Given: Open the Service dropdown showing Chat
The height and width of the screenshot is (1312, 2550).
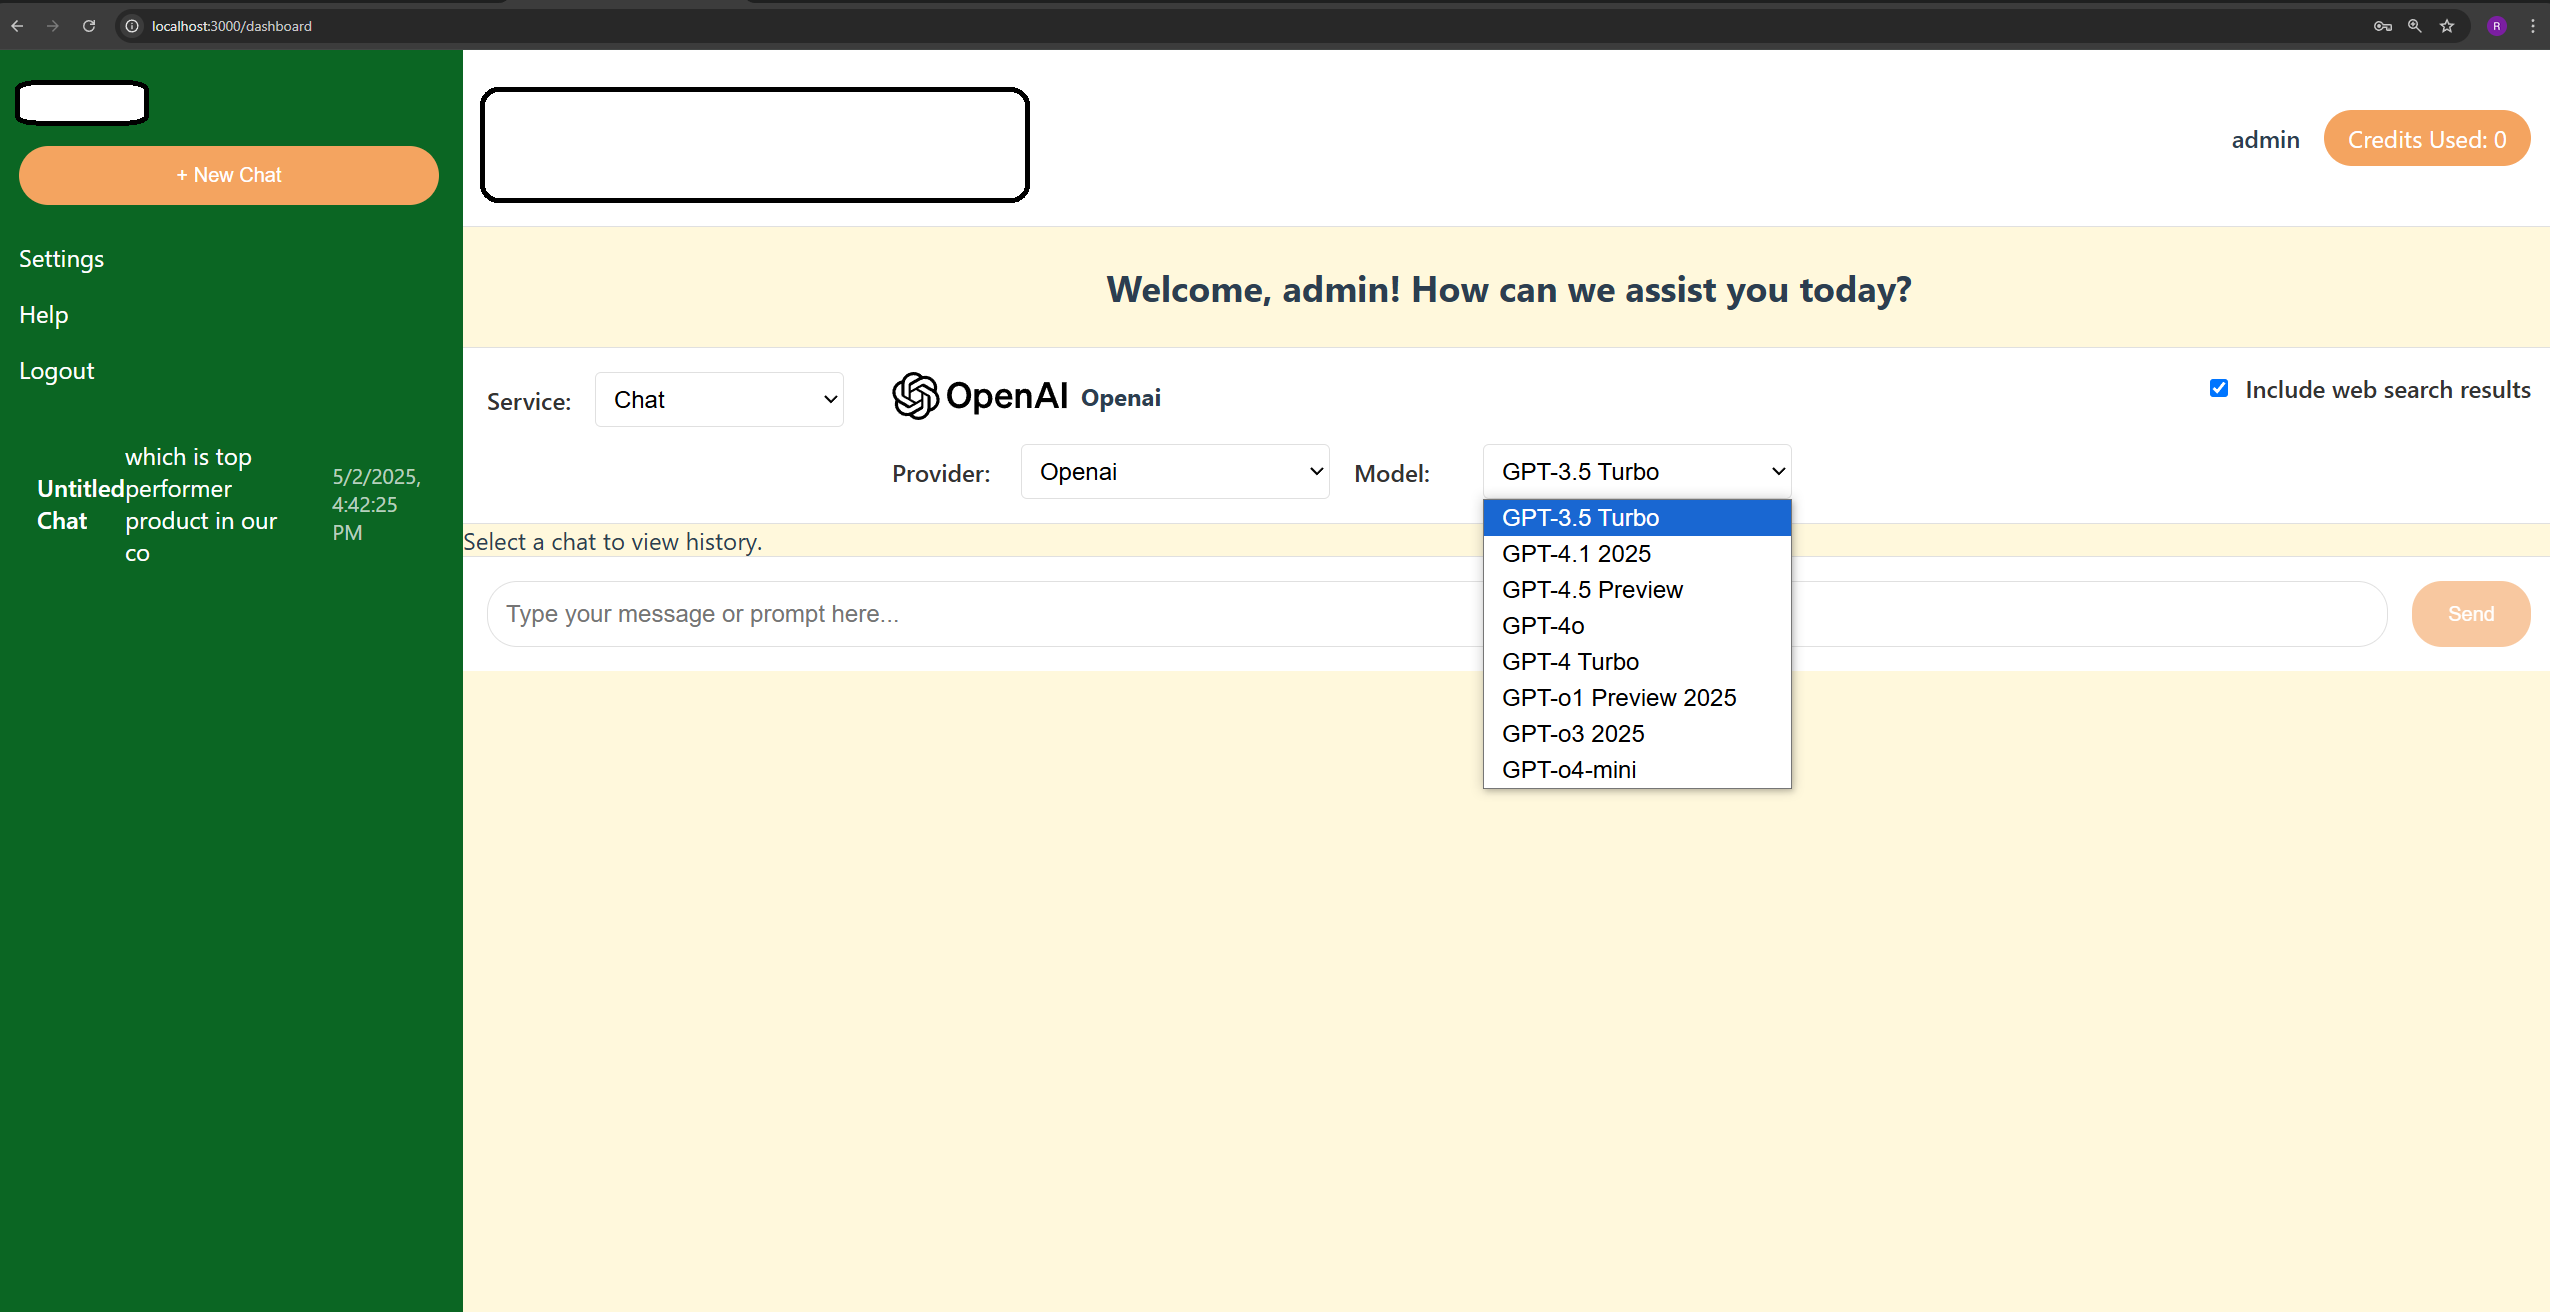Looking at the screenshot, I should coord(719,400).
